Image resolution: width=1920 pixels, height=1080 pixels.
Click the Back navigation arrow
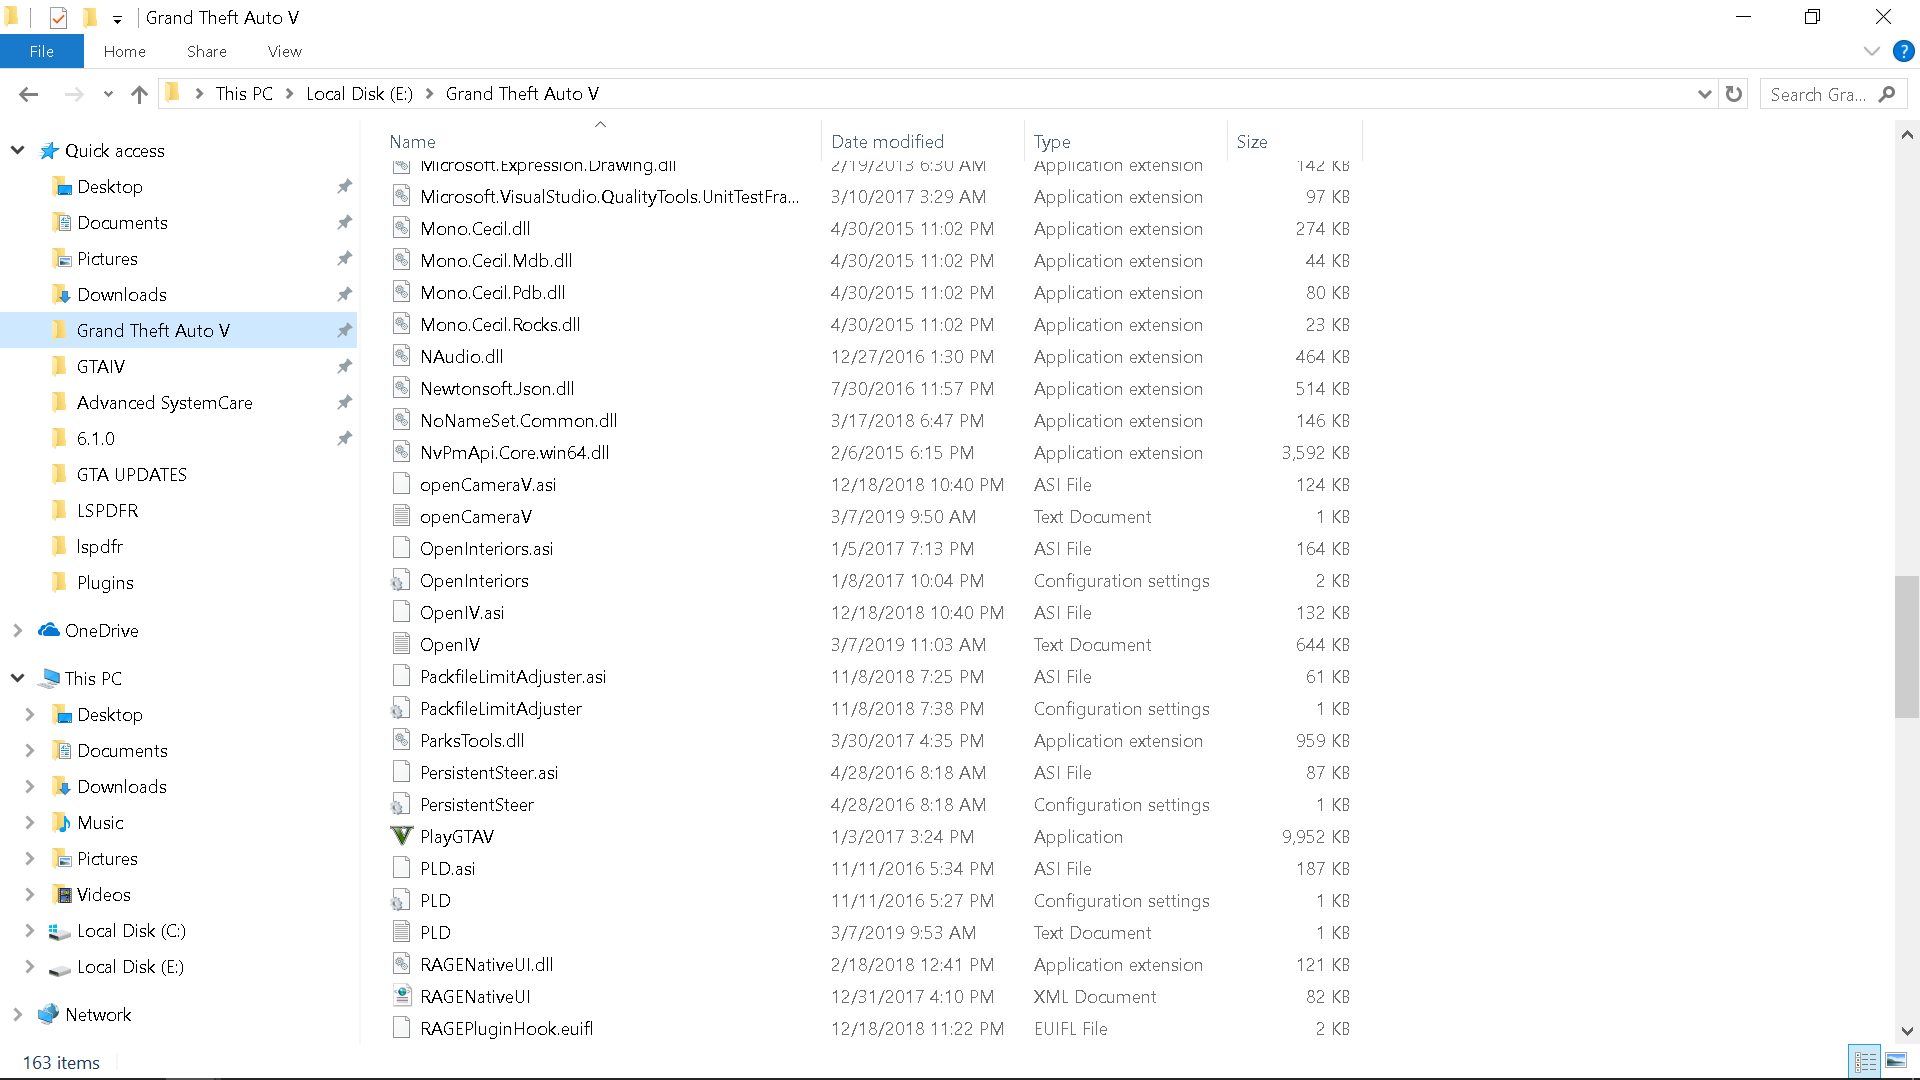[28, 94]
